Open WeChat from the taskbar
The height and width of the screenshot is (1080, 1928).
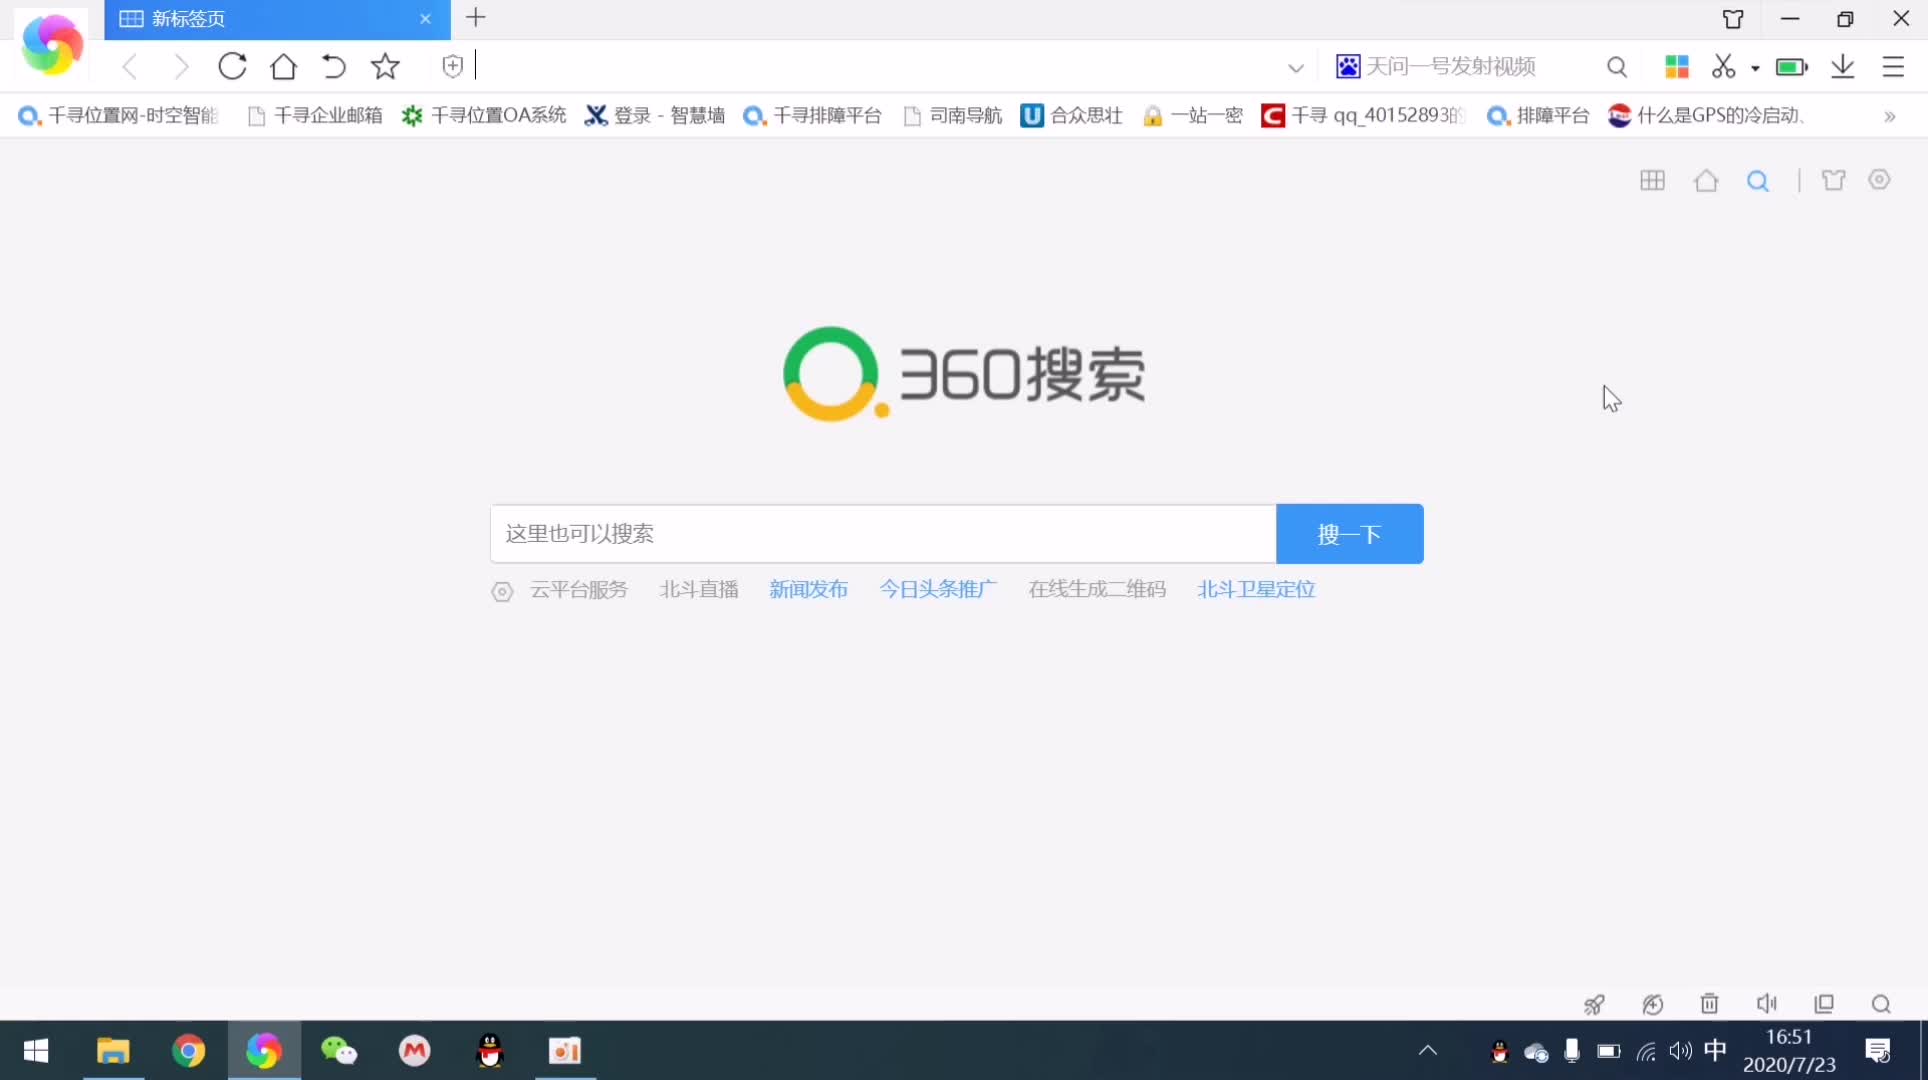point(339,1051)
